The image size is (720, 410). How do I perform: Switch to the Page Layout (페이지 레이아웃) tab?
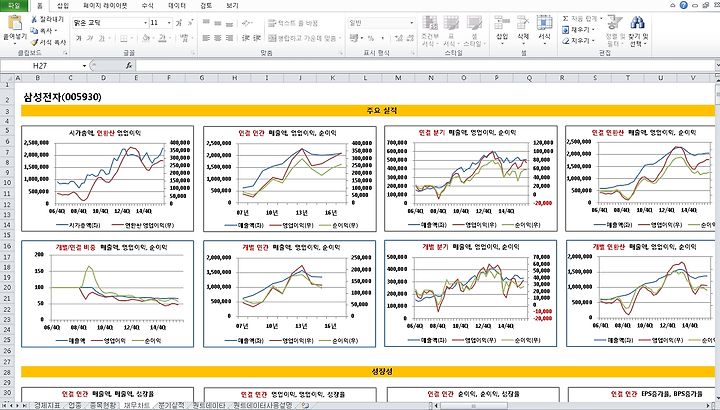(105, 6)
